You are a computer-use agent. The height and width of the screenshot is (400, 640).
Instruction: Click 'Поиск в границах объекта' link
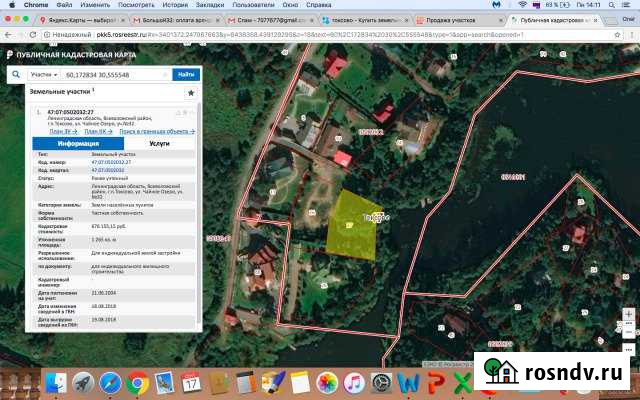[x=156, y=131]
